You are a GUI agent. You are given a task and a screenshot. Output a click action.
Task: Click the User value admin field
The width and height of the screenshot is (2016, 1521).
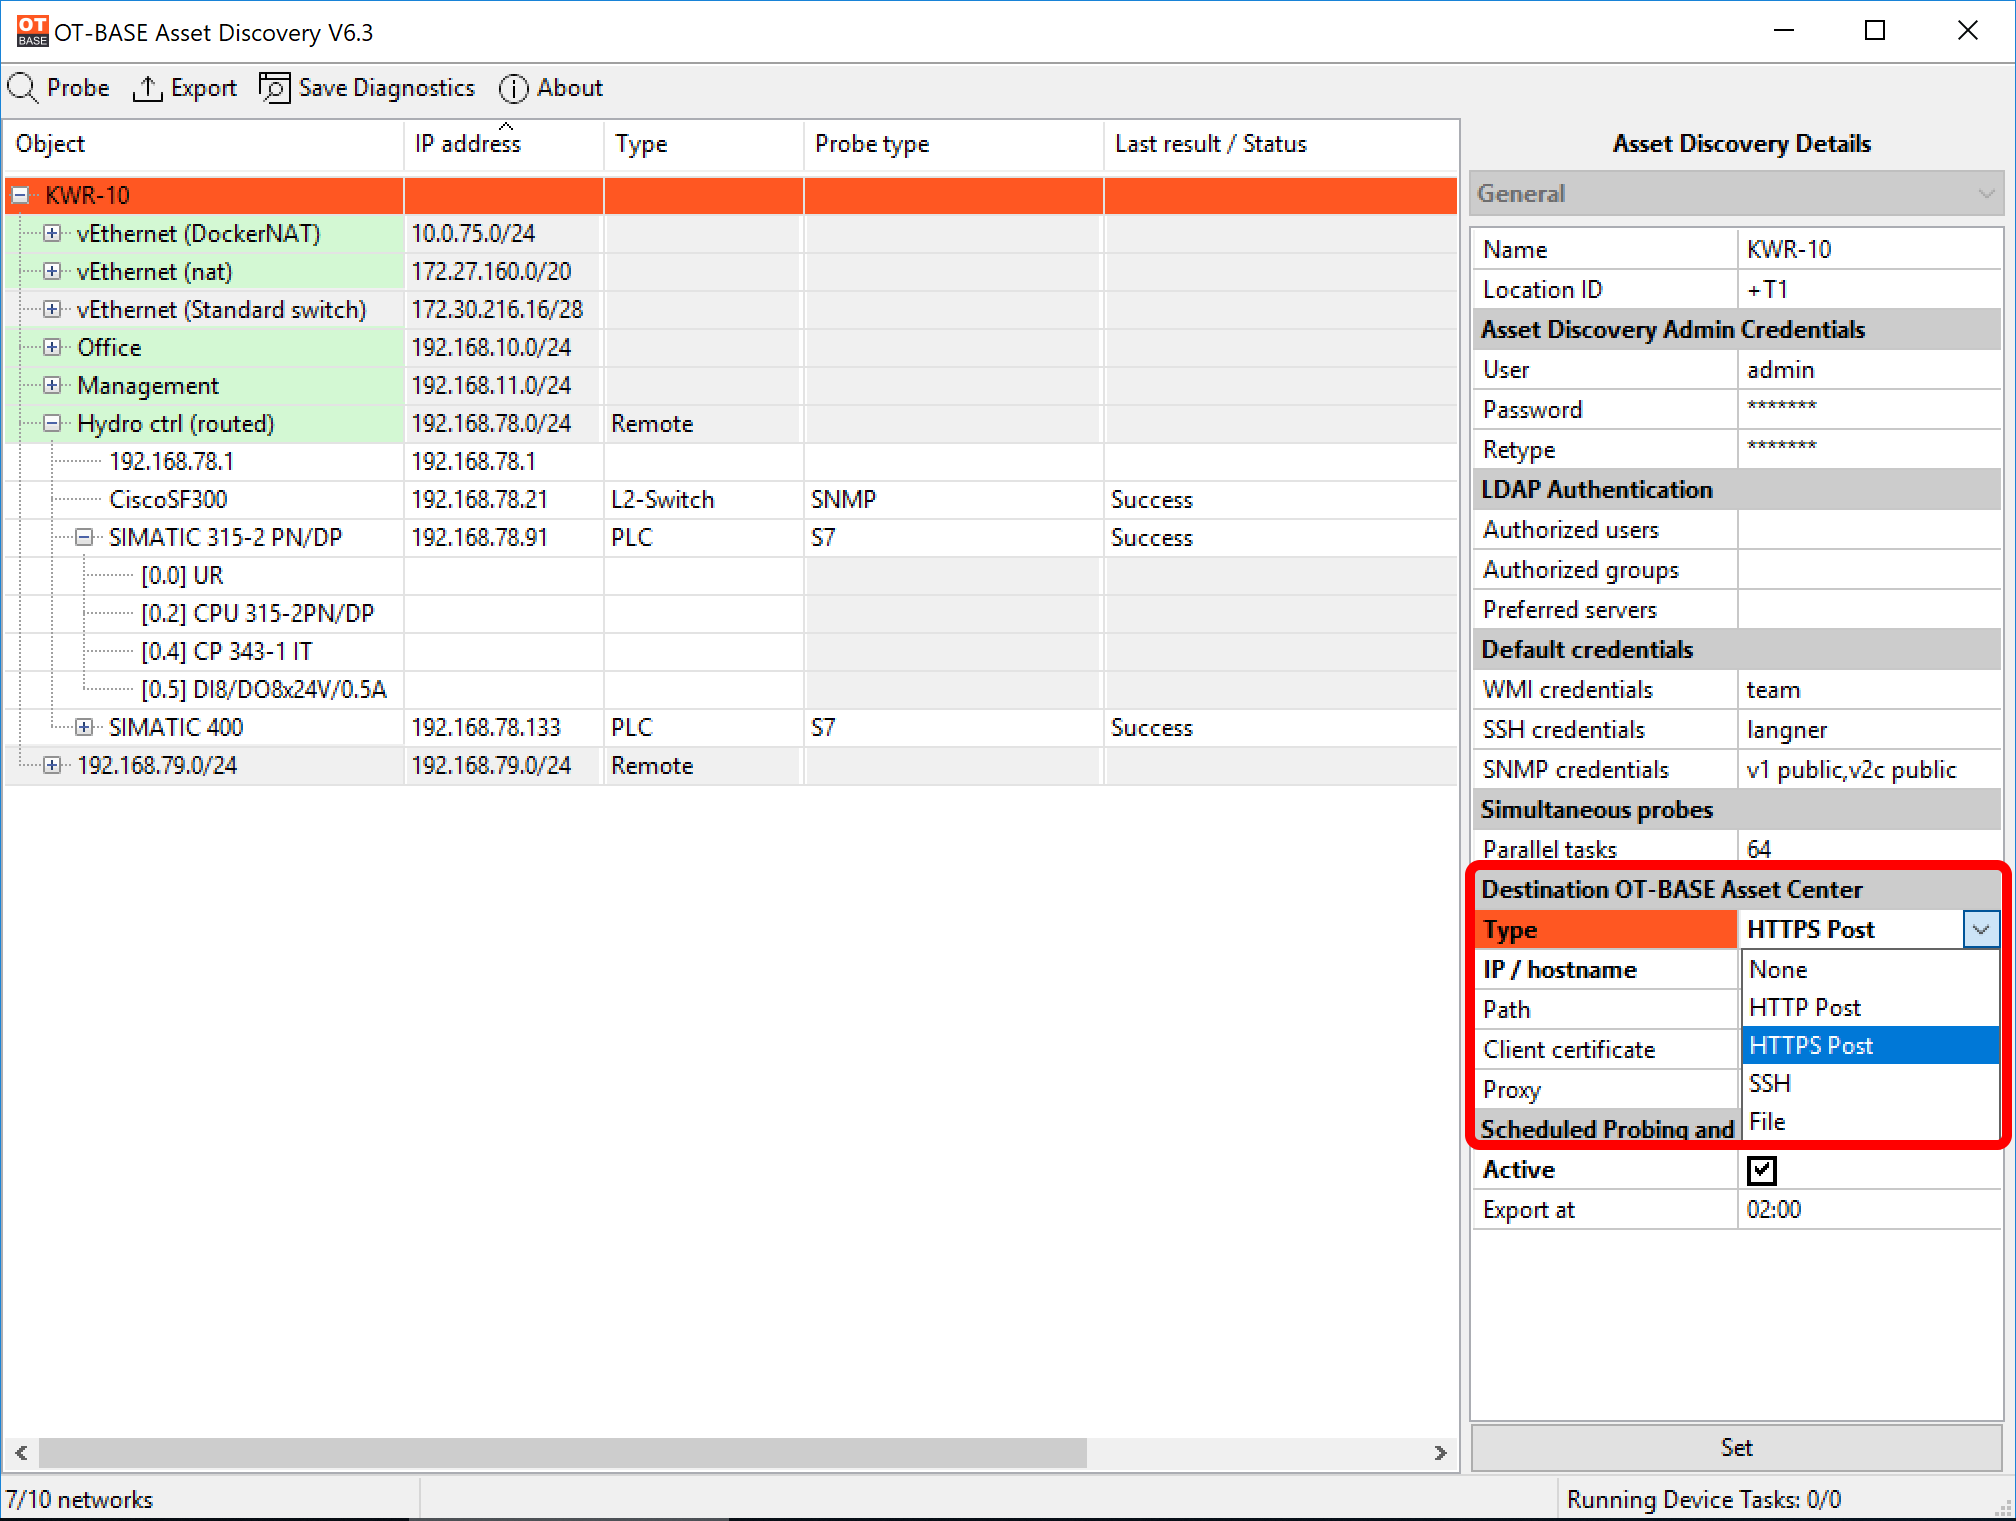click(x=1869, y=369)
